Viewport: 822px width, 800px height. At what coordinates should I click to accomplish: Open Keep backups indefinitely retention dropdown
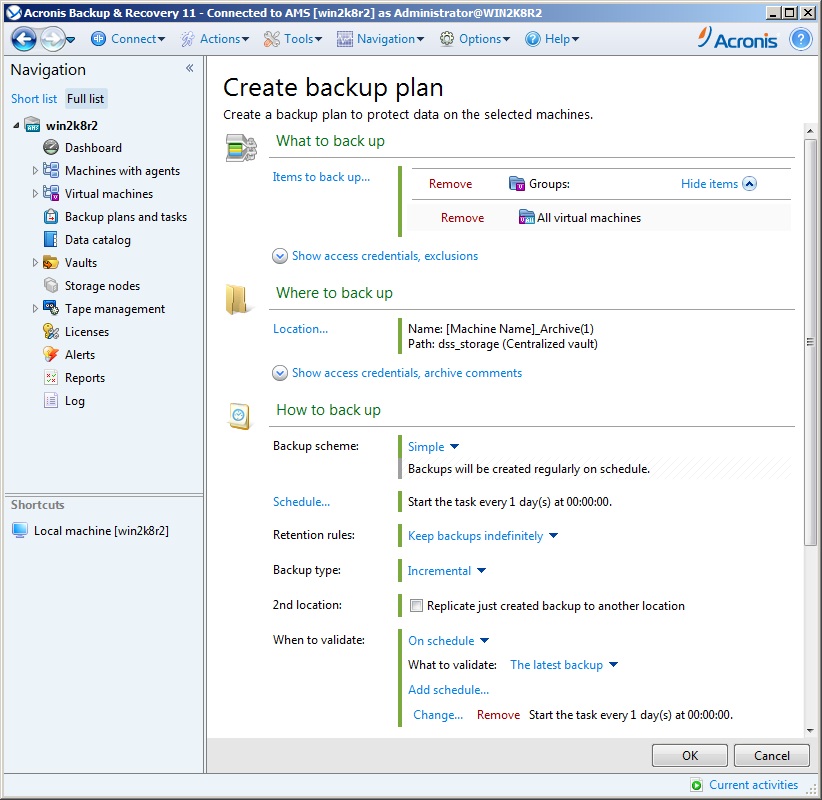coord(483,536)
